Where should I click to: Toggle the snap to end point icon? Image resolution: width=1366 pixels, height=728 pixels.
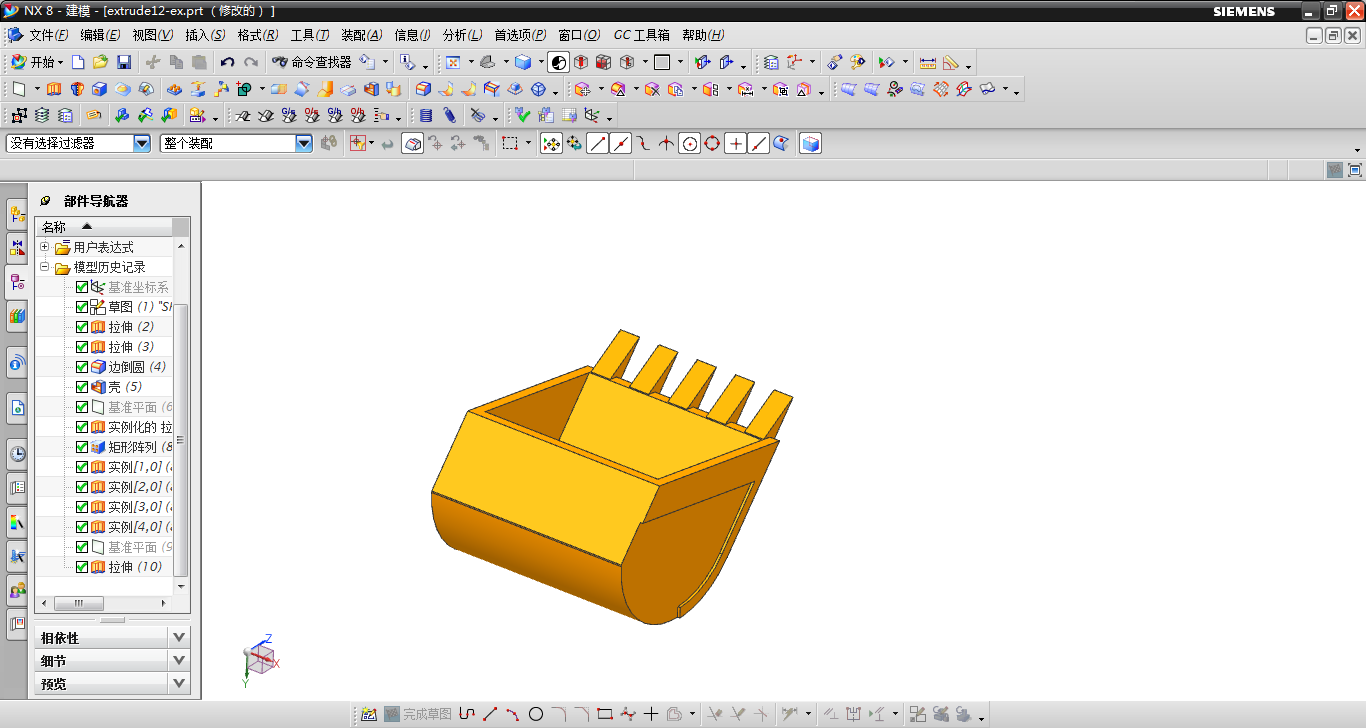(x=597, y=144)
